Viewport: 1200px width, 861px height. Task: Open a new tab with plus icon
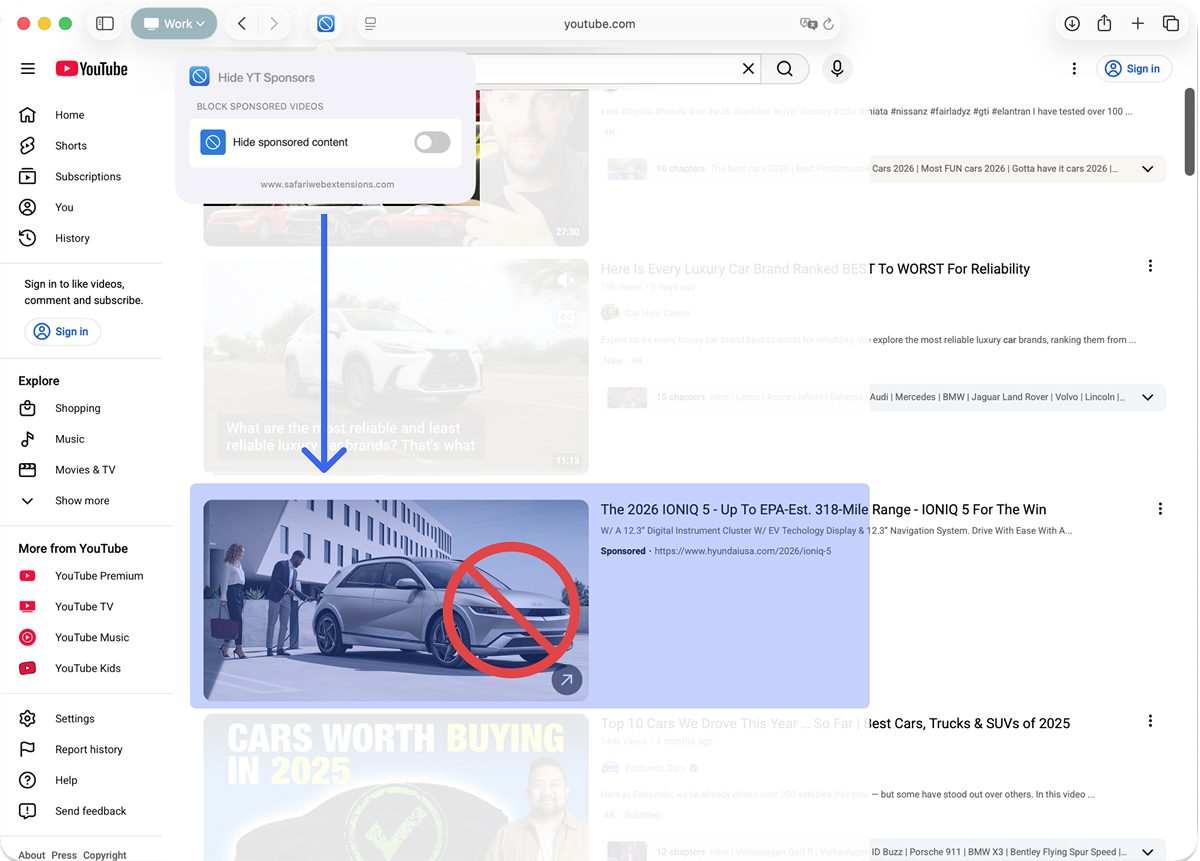(1137, 23)
